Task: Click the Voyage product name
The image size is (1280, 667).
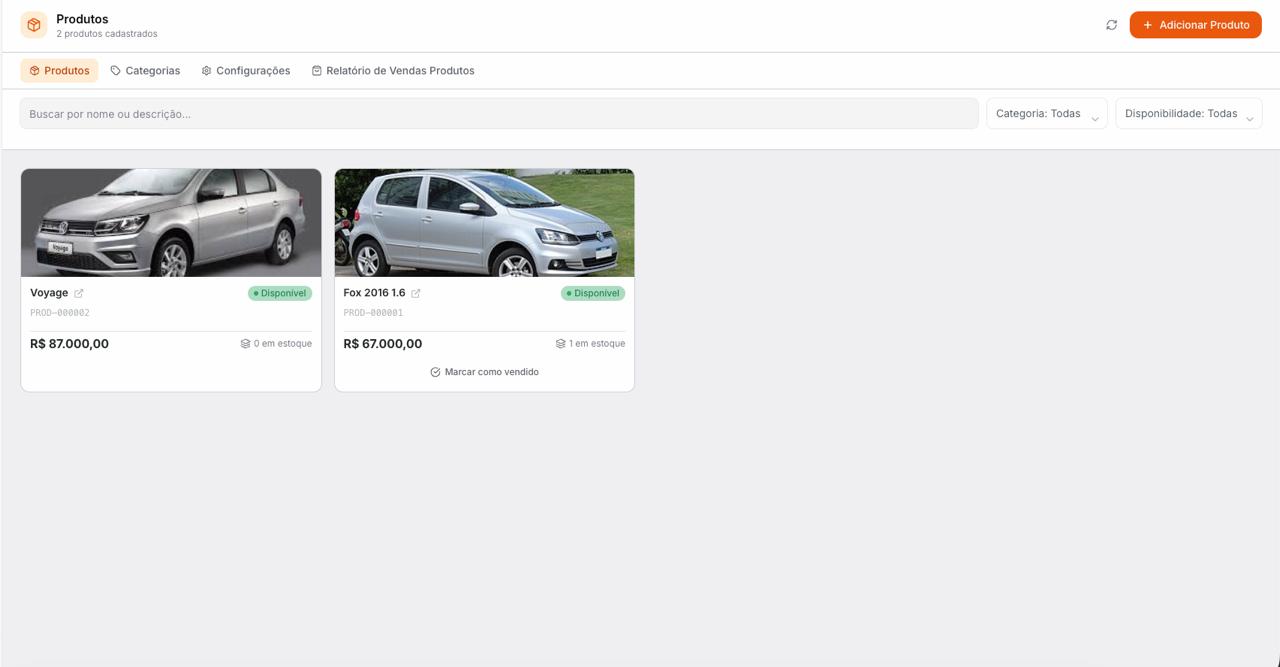Action: click(49, 293)
